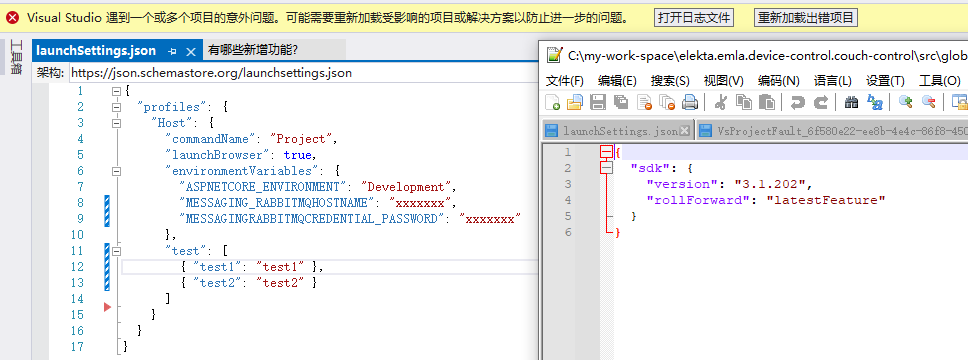The height and width of the screenshot is (360, 968).
Task: Click New file icon in Notepad++ toolbar
Action: tap(553, 103)
